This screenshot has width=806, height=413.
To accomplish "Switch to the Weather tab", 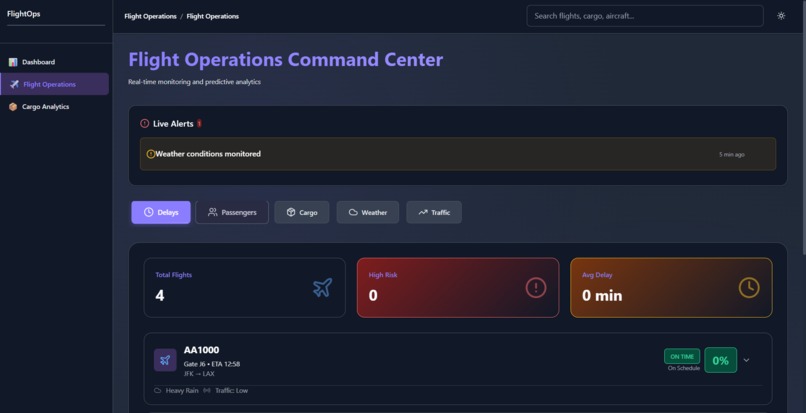I will pyautogui.click(x=368, y=212).
